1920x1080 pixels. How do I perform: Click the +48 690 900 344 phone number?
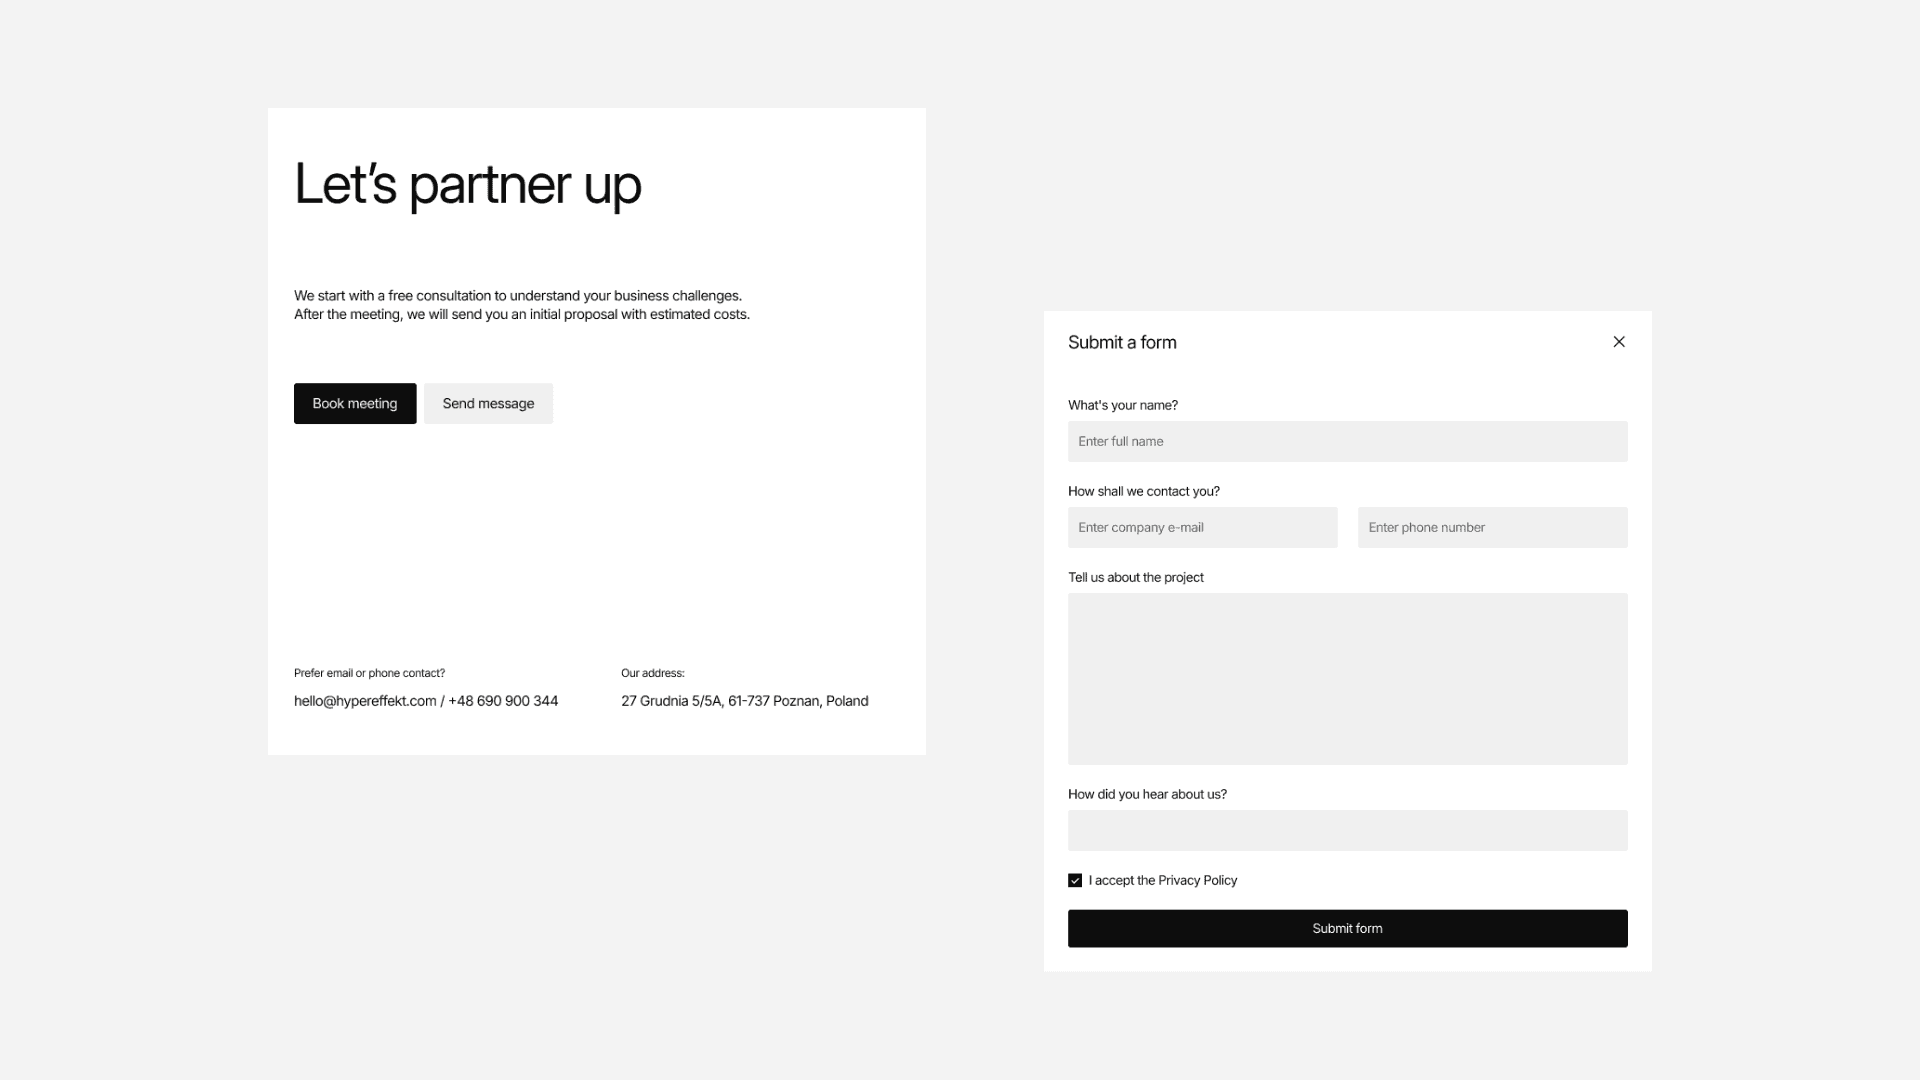[x=503, y=701]
